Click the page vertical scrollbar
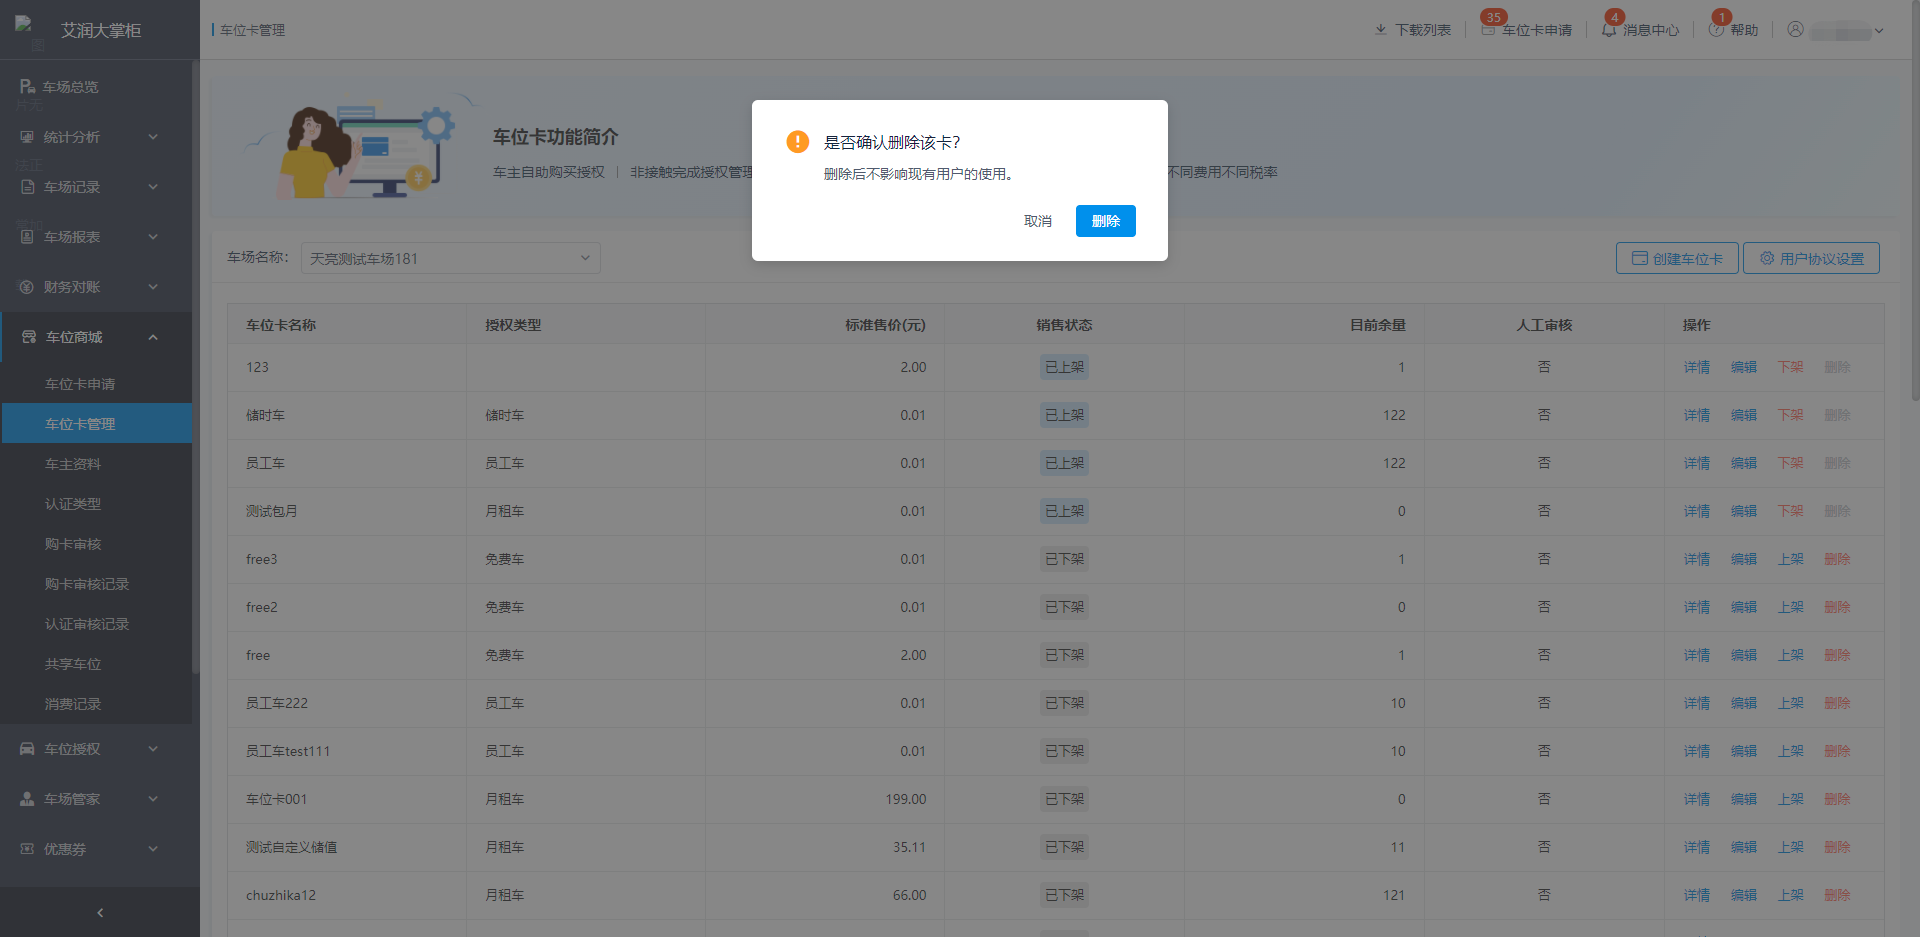 click(x=1915, y=200)
